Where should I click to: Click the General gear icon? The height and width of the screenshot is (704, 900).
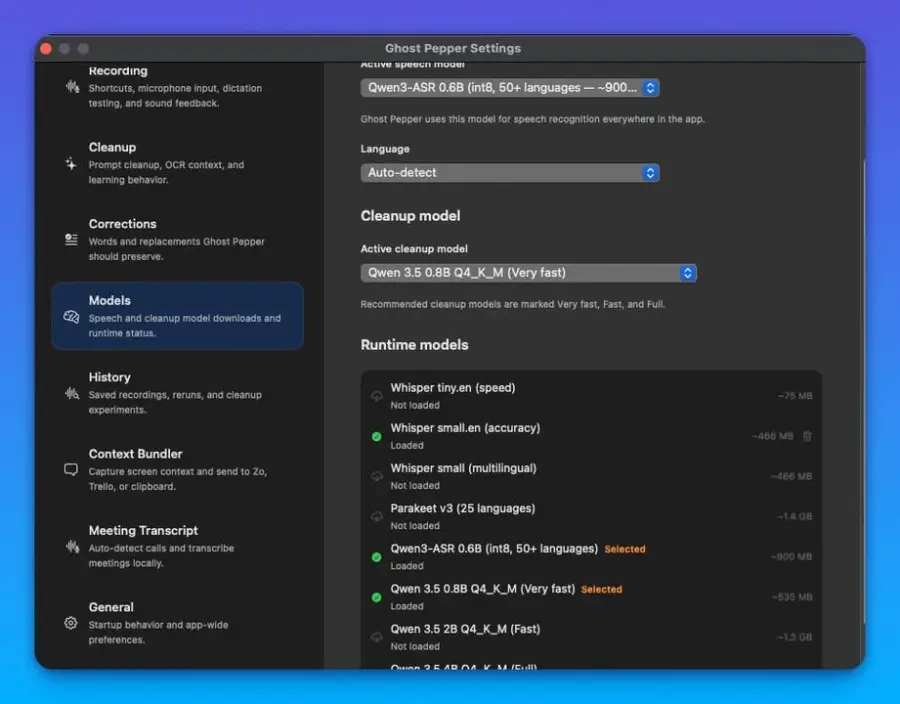tap(71, 623)
